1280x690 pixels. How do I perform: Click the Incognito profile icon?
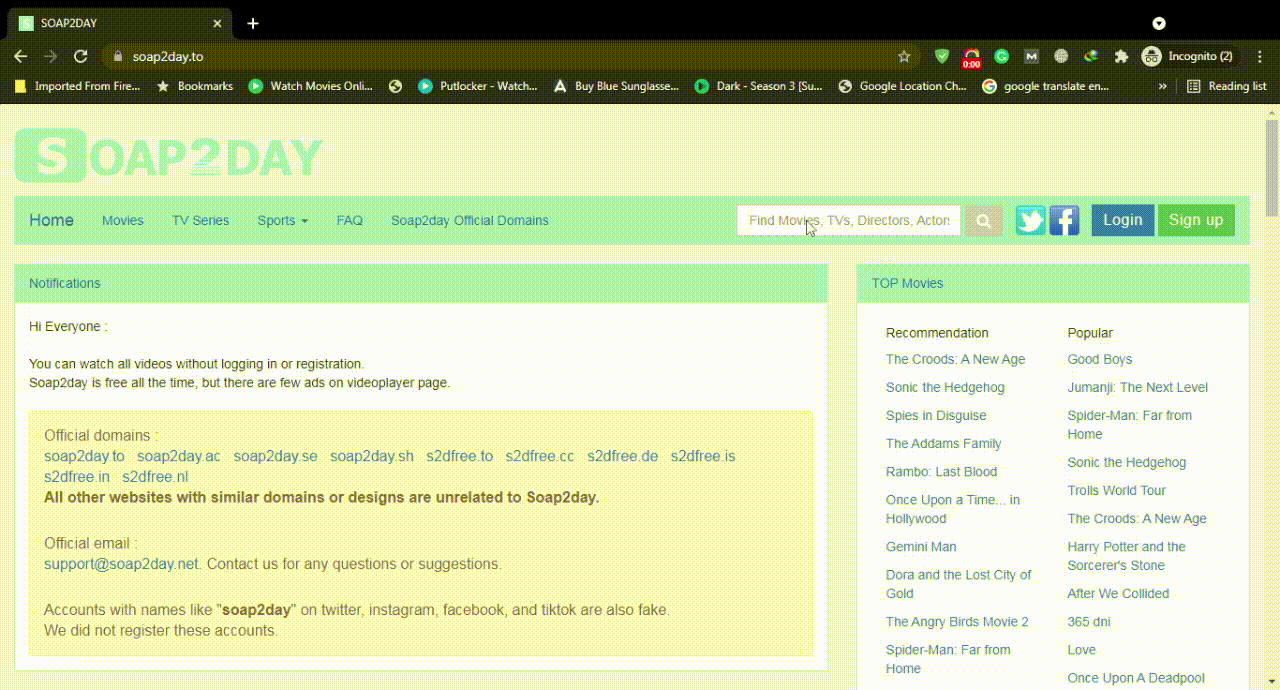point(1189,56)
